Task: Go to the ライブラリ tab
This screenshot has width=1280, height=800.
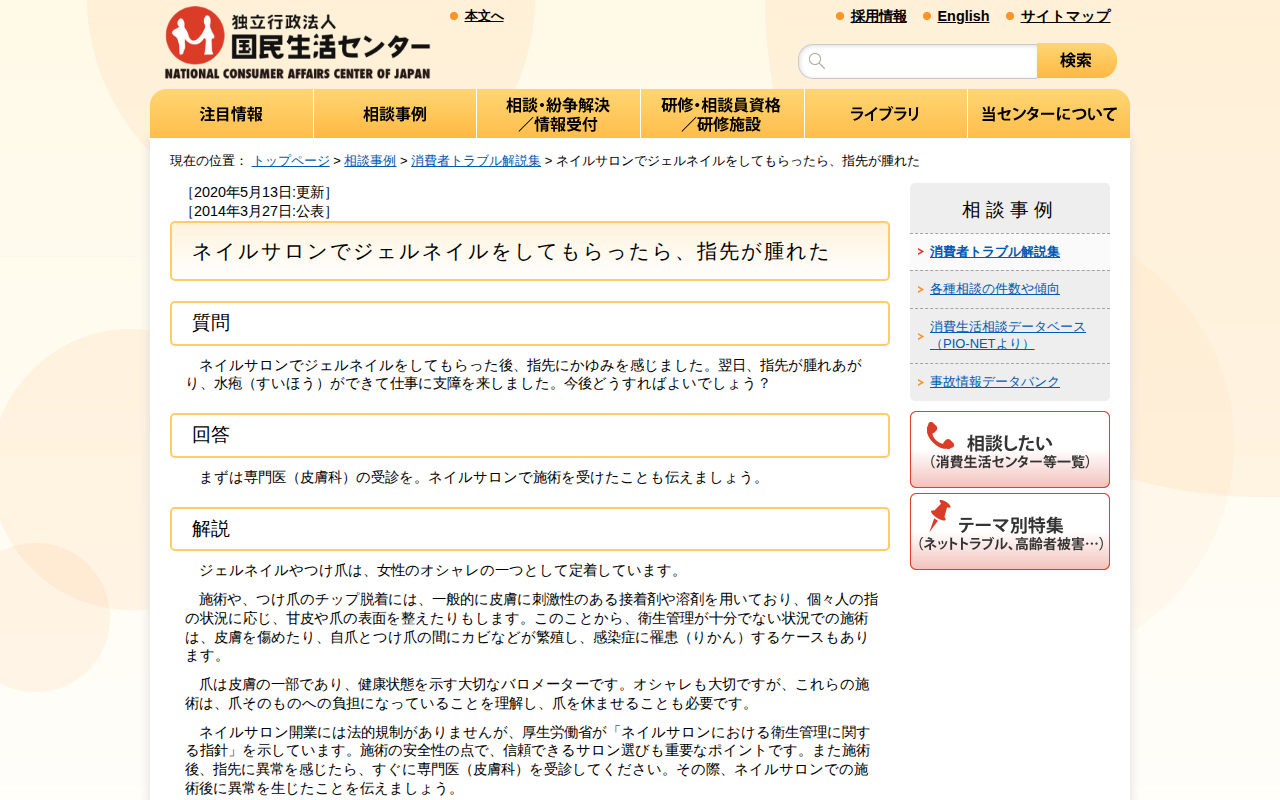Action: (886, 114)
